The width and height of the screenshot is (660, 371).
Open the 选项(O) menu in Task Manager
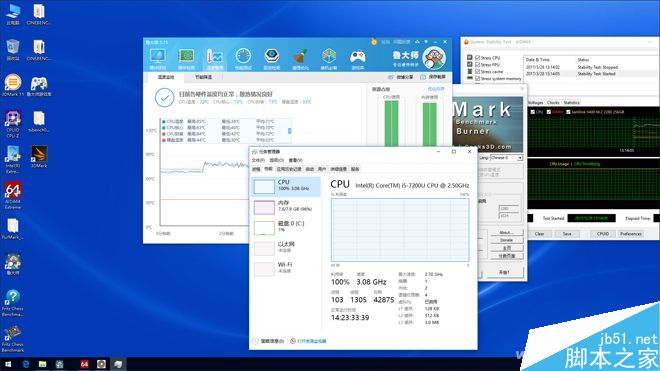tap(277, 160)
